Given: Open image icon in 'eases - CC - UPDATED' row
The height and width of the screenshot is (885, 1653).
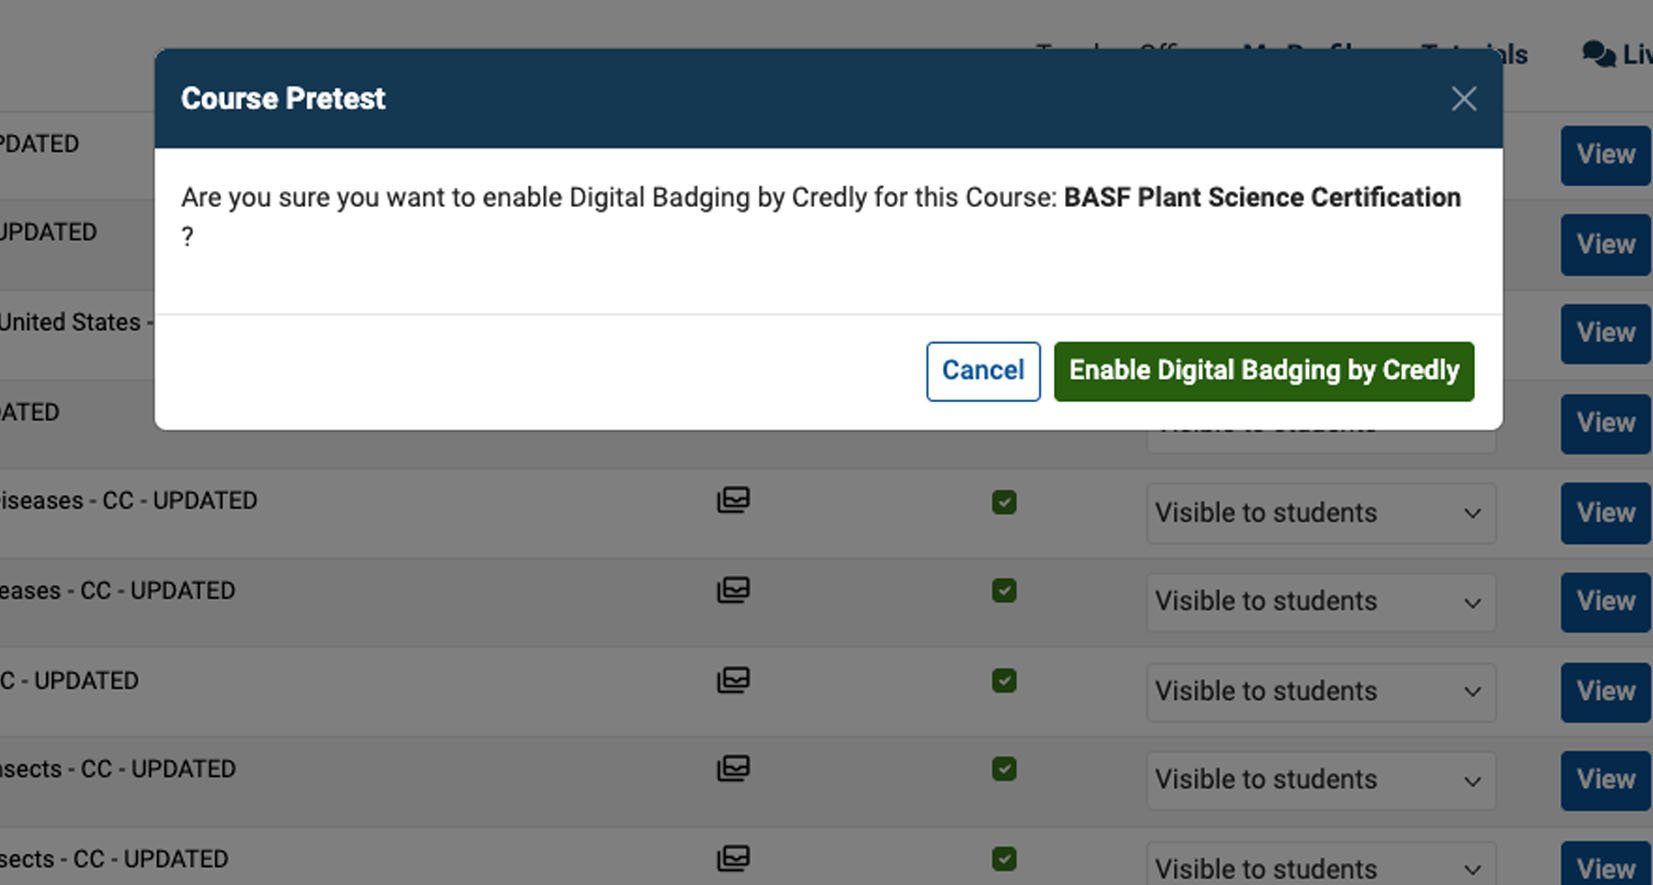Looking at the screenshot, I should click(733, 590).
